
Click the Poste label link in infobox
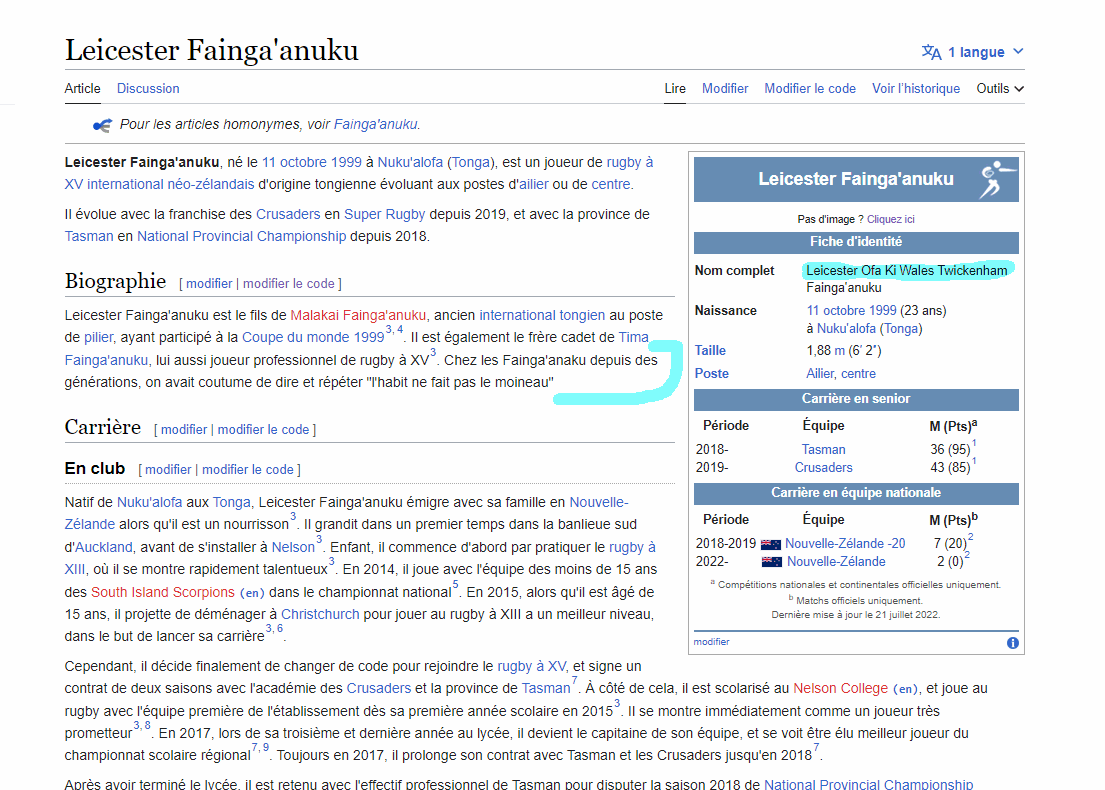click(x=712, y=374)
